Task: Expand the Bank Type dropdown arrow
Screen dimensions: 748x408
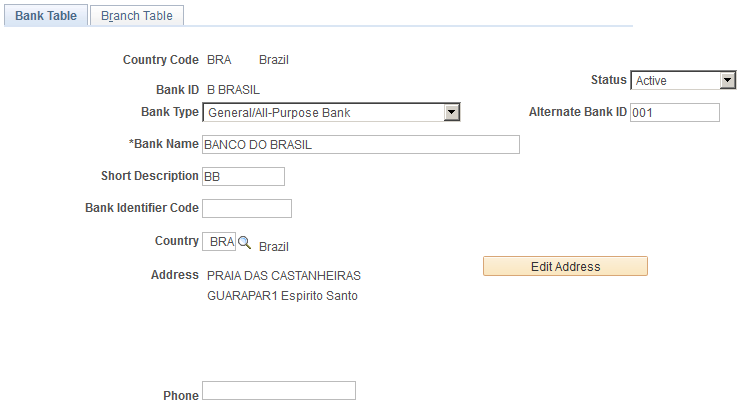Action: [451, 113]
